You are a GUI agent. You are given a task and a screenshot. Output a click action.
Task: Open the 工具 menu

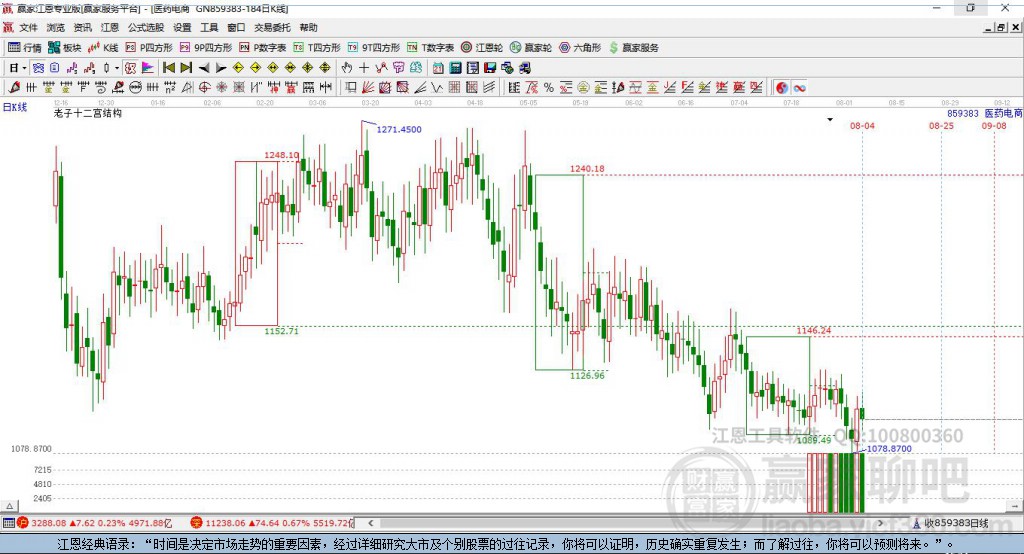pyautogui.click(x=209, y=27)
